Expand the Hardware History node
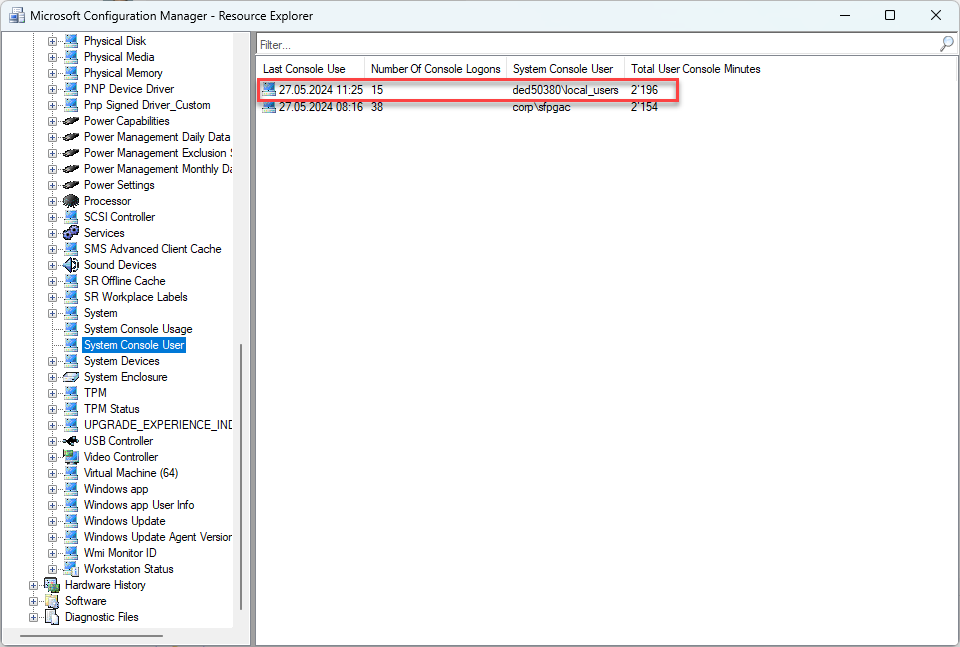The image size is (960, 647). 33,585
